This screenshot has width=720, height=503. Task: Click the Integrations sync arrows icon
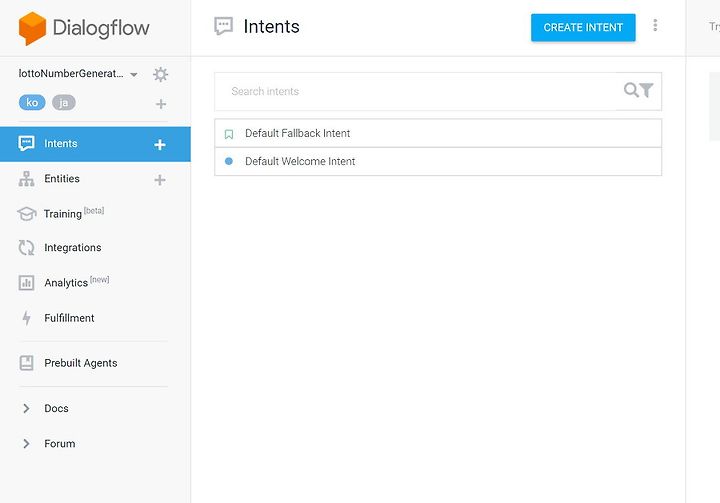click(x=26, y=248)
